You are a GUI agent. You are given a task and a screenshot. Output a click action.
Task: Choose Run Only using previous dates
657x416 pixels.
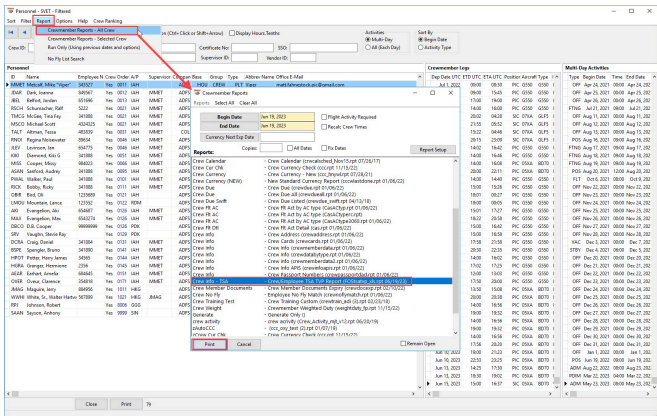point(94,47)
